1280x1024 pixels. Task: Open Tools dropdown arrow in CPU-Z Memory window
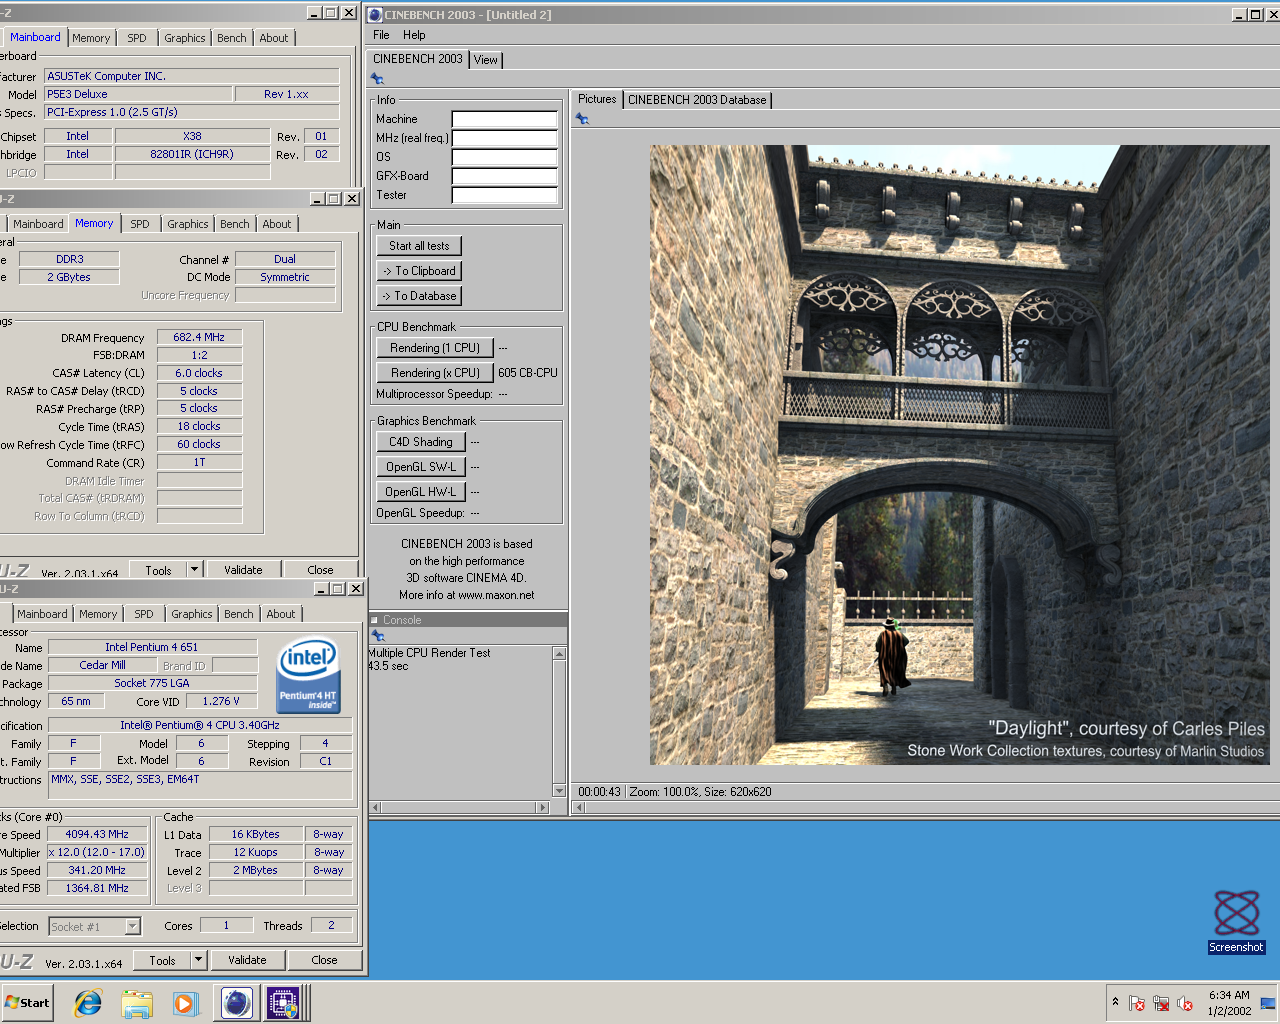point(195,570)
